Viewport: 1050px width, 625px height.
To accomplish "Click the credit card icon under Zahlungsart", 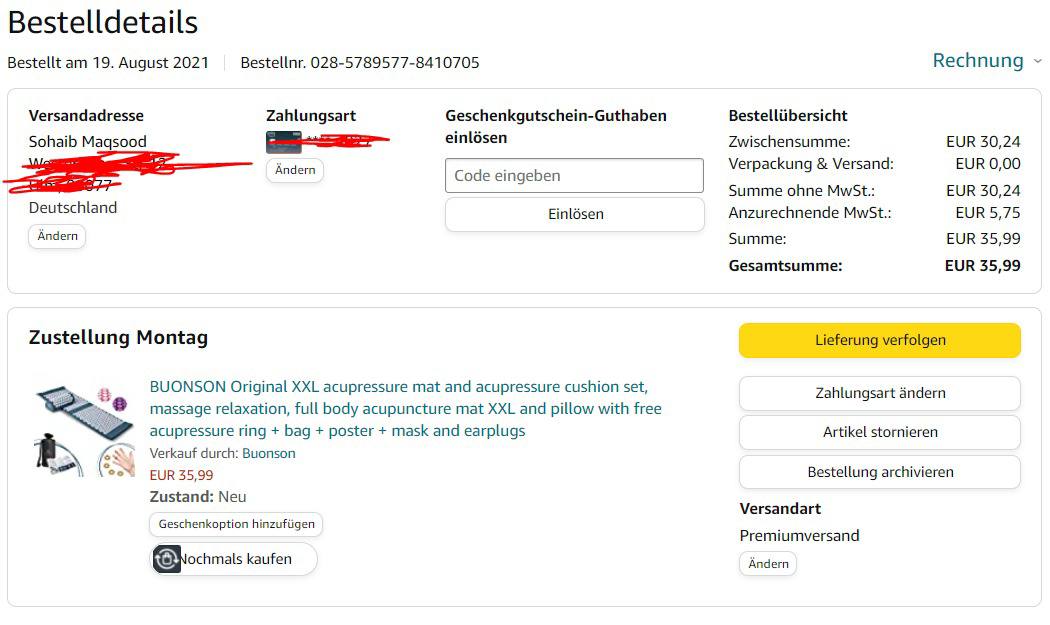I will (x=283, y=142).
